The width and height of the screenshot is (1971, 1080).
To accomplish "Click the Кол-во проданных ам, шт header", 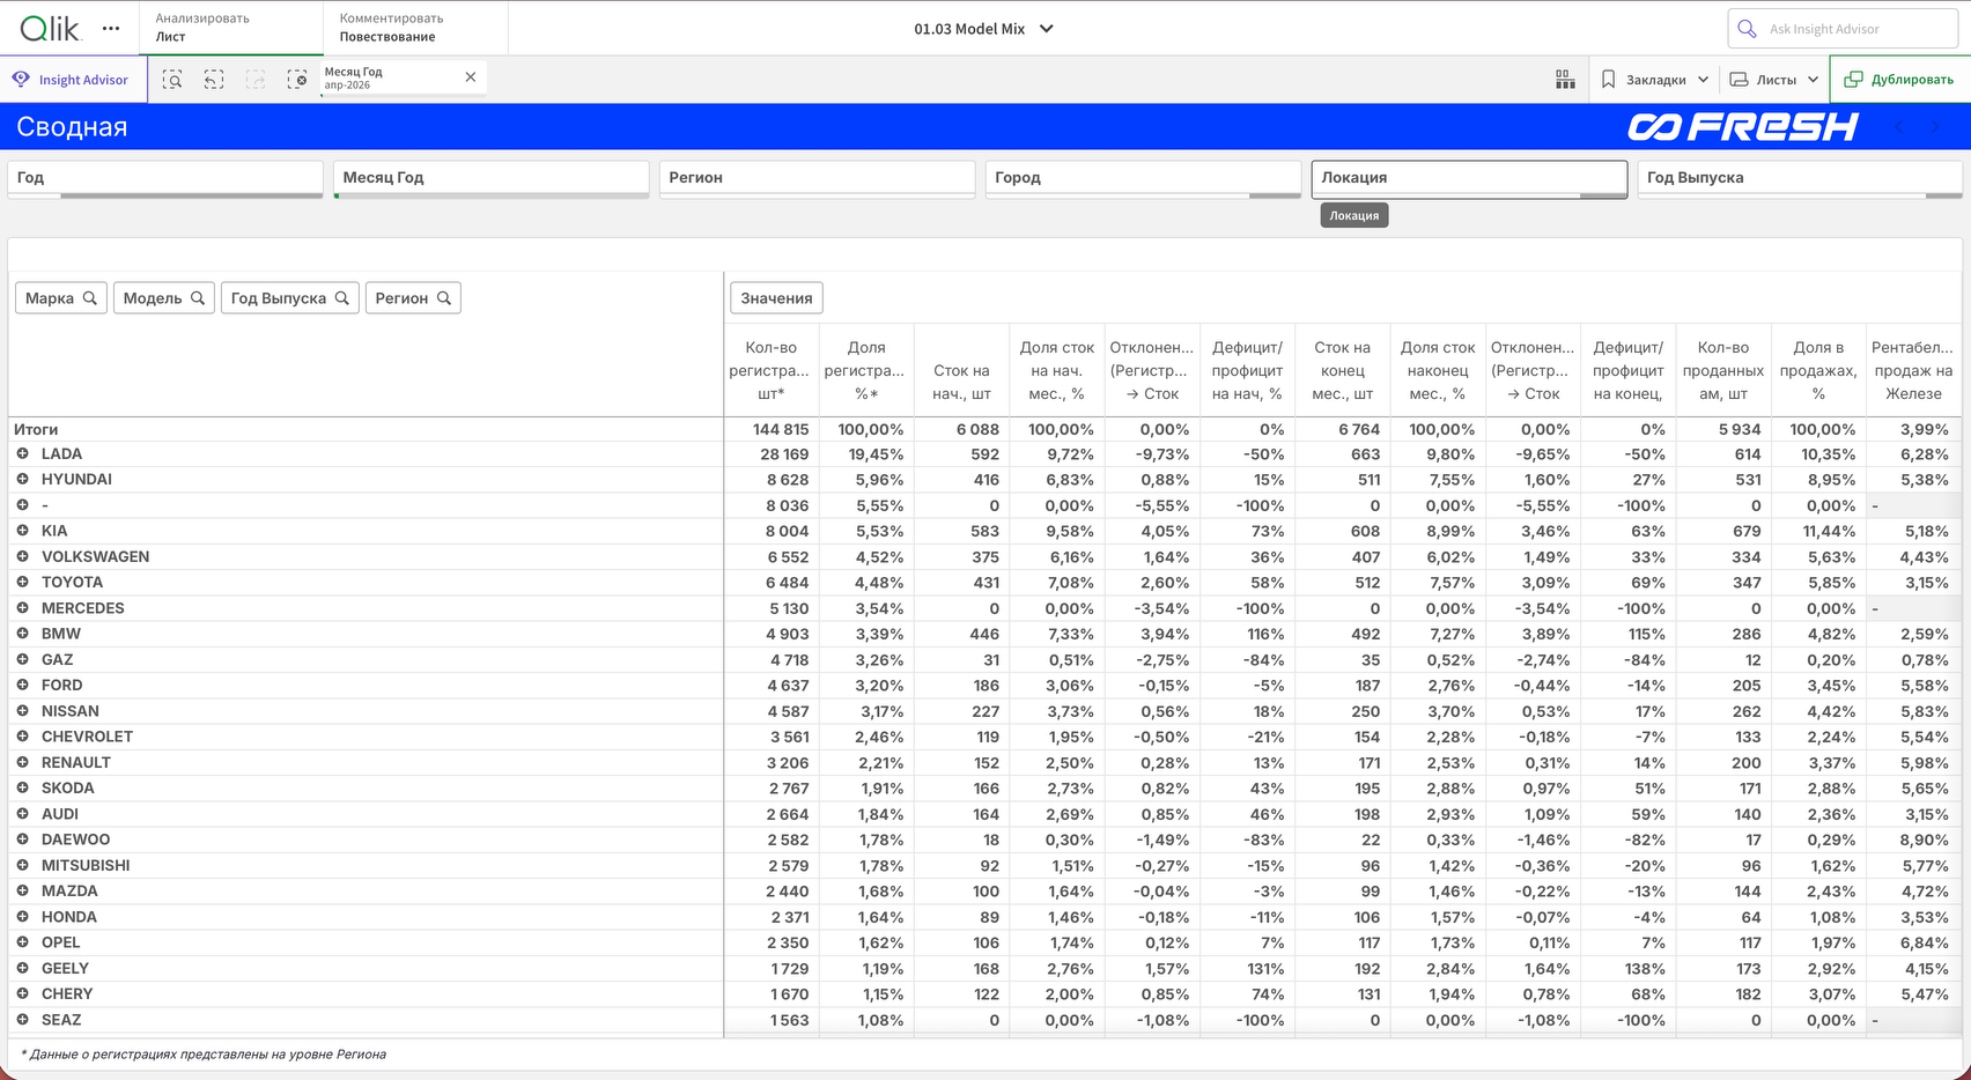I will (x=1723, y=370).
